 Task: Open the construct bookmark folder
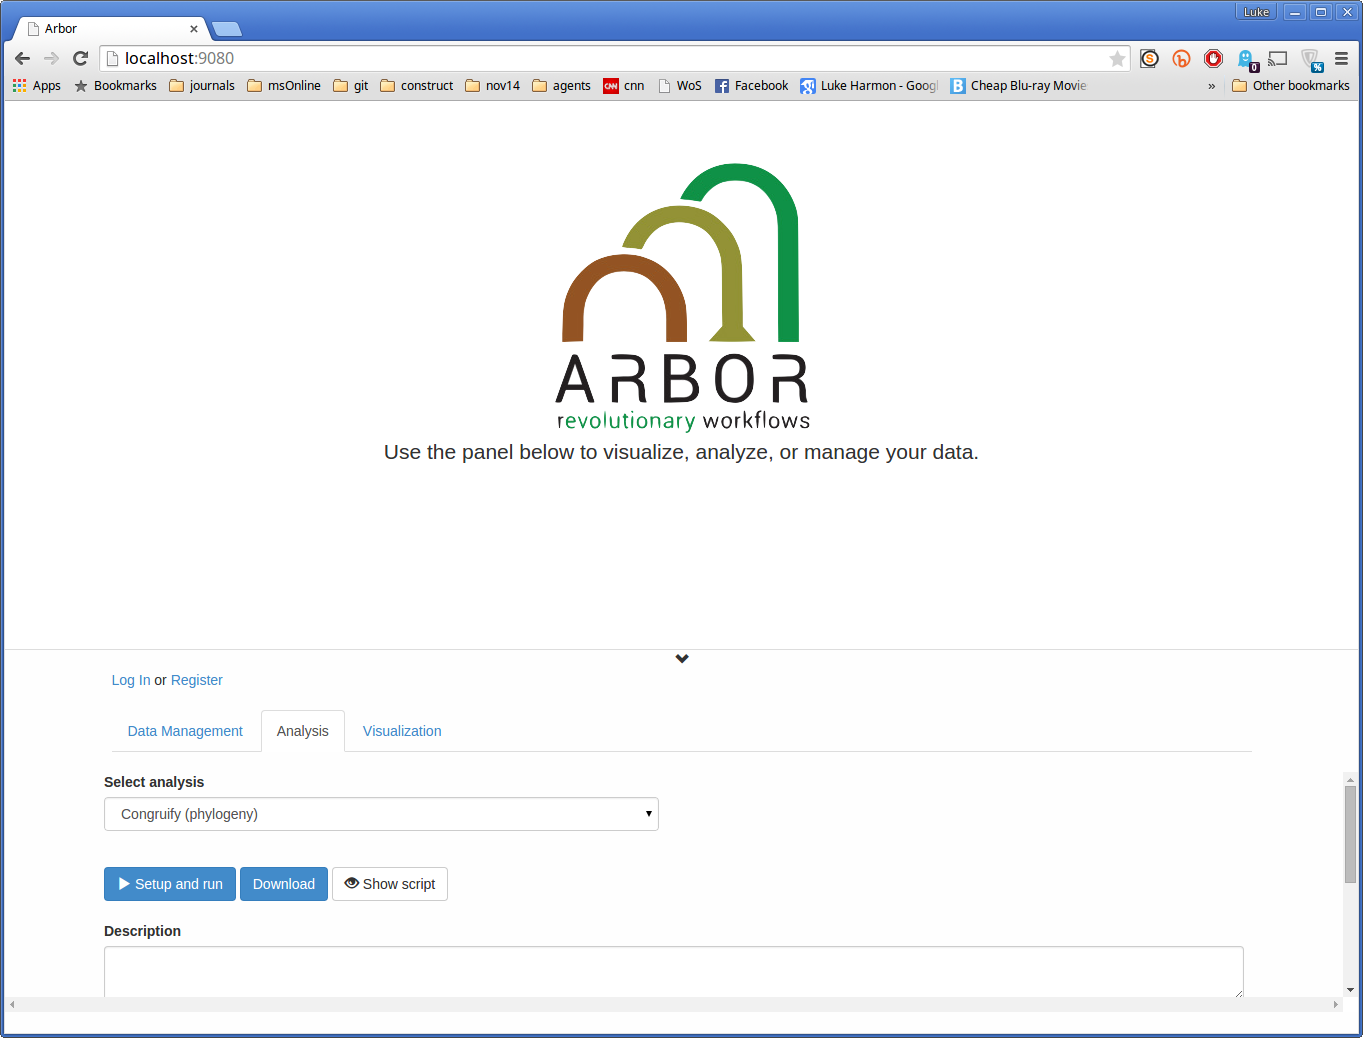pyautogui.click(x=416, y=86)
